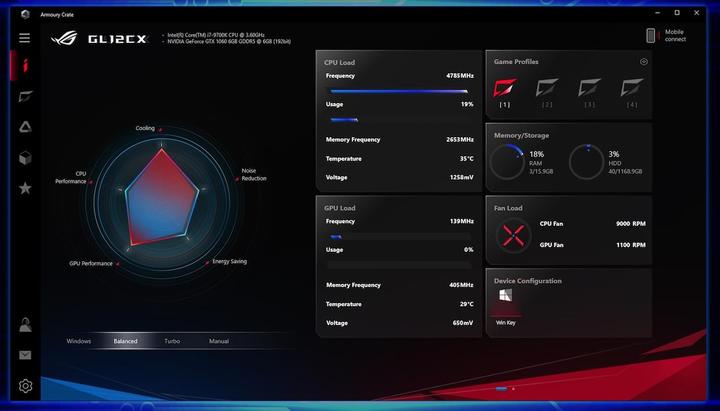This screenshot has height=411, width=720.
Task: Click the GPU Frequency bar
Action: click(399, 237)
